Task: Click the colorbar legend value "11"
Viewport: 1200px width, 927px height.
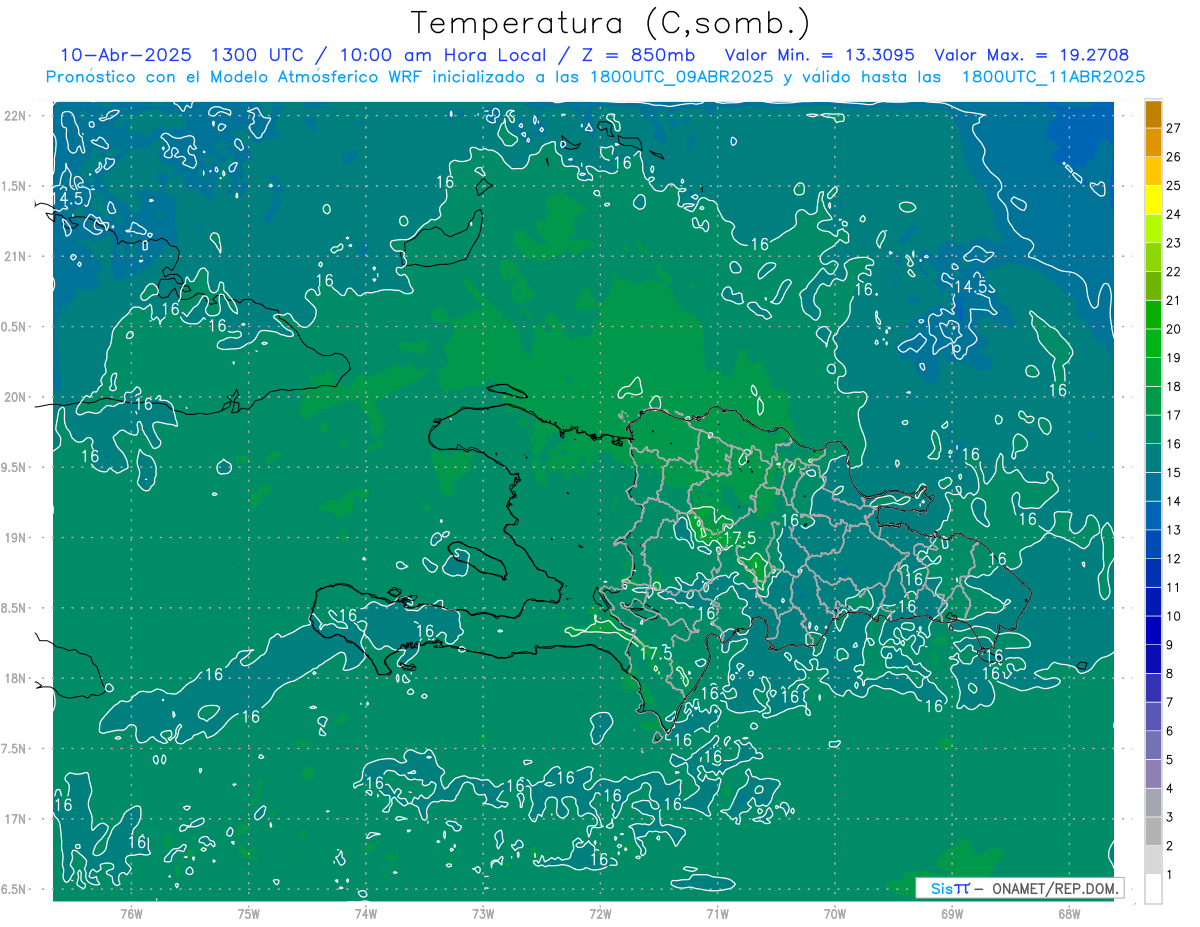Action: 1174,588
